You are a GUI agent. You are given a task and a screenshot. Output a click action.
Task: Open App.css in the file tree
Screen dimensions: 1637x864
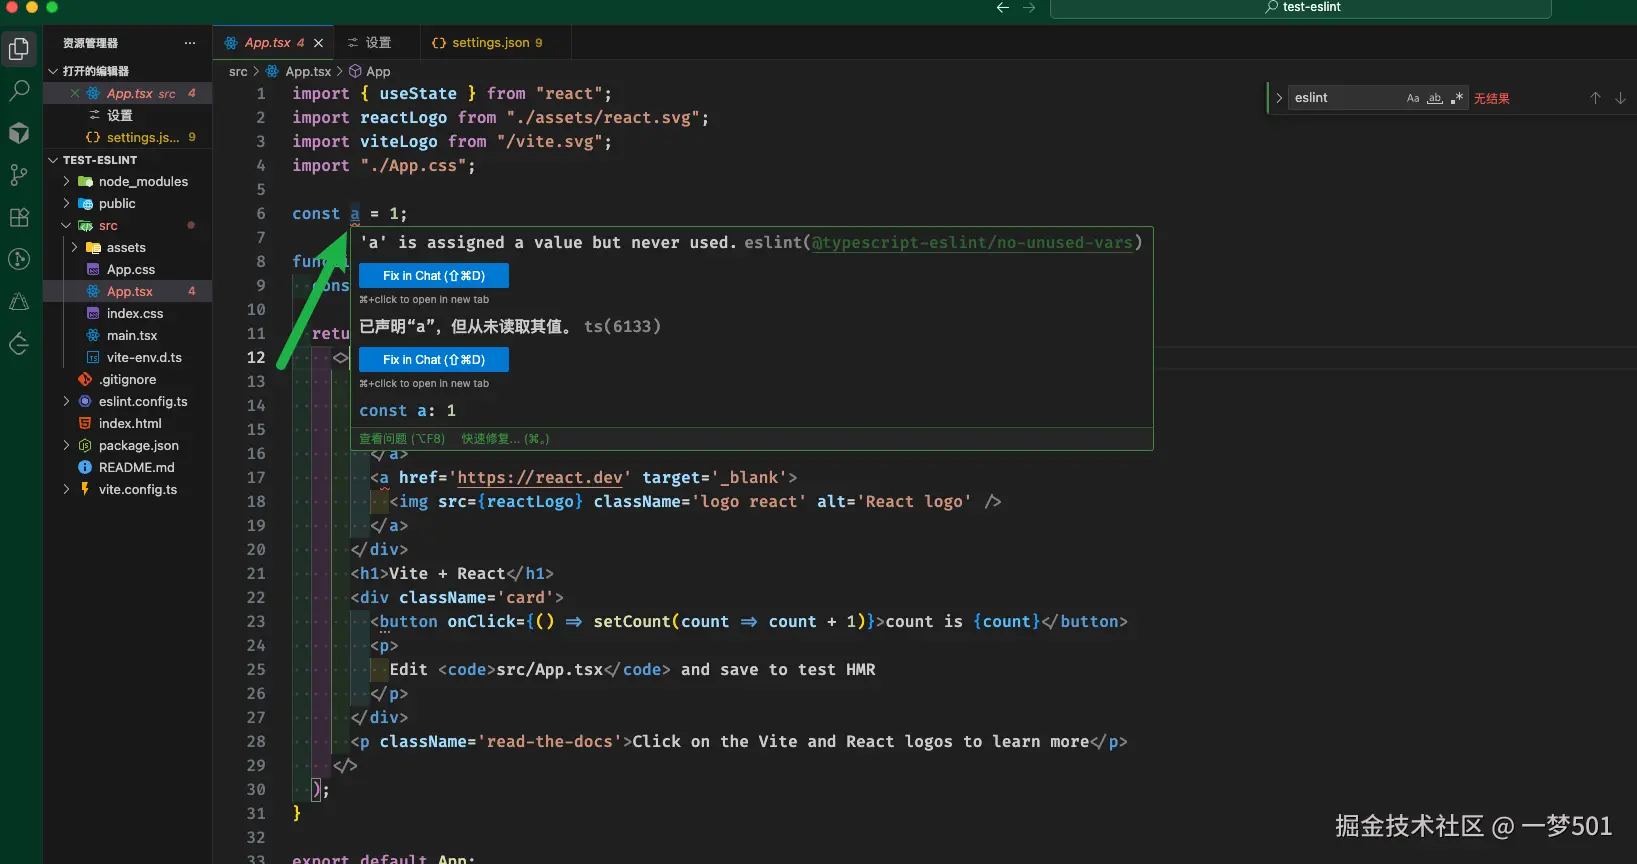(x=131, y=269)
